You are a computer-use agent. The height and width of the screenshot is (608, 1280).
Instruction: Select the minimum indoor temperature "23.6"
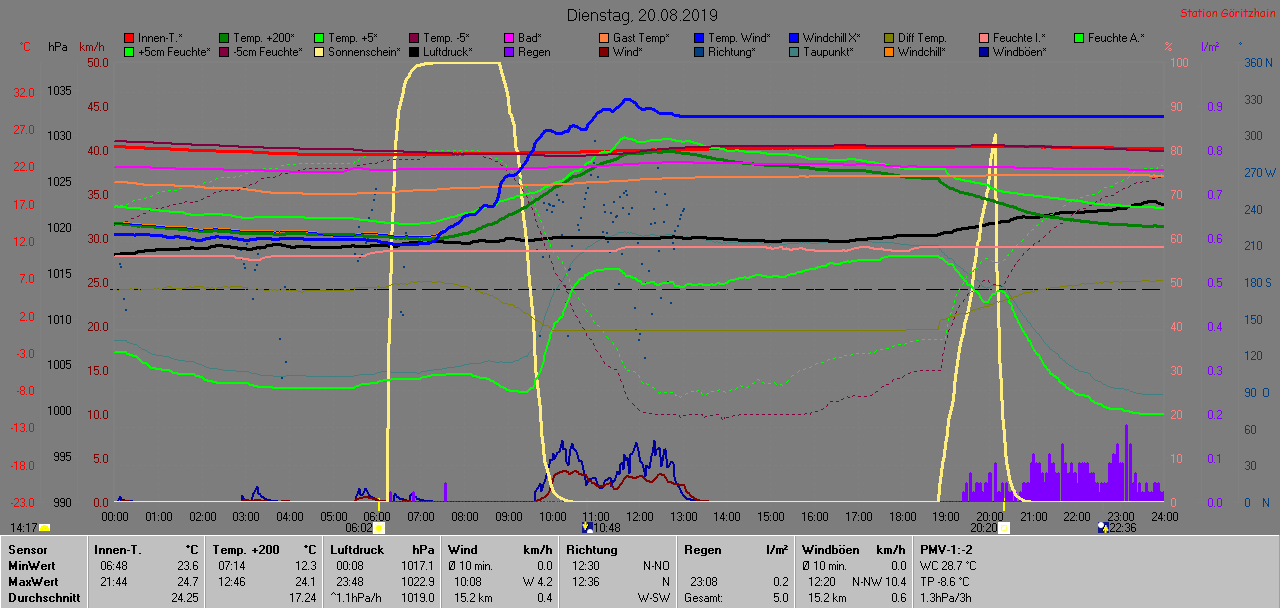point(187,565)
